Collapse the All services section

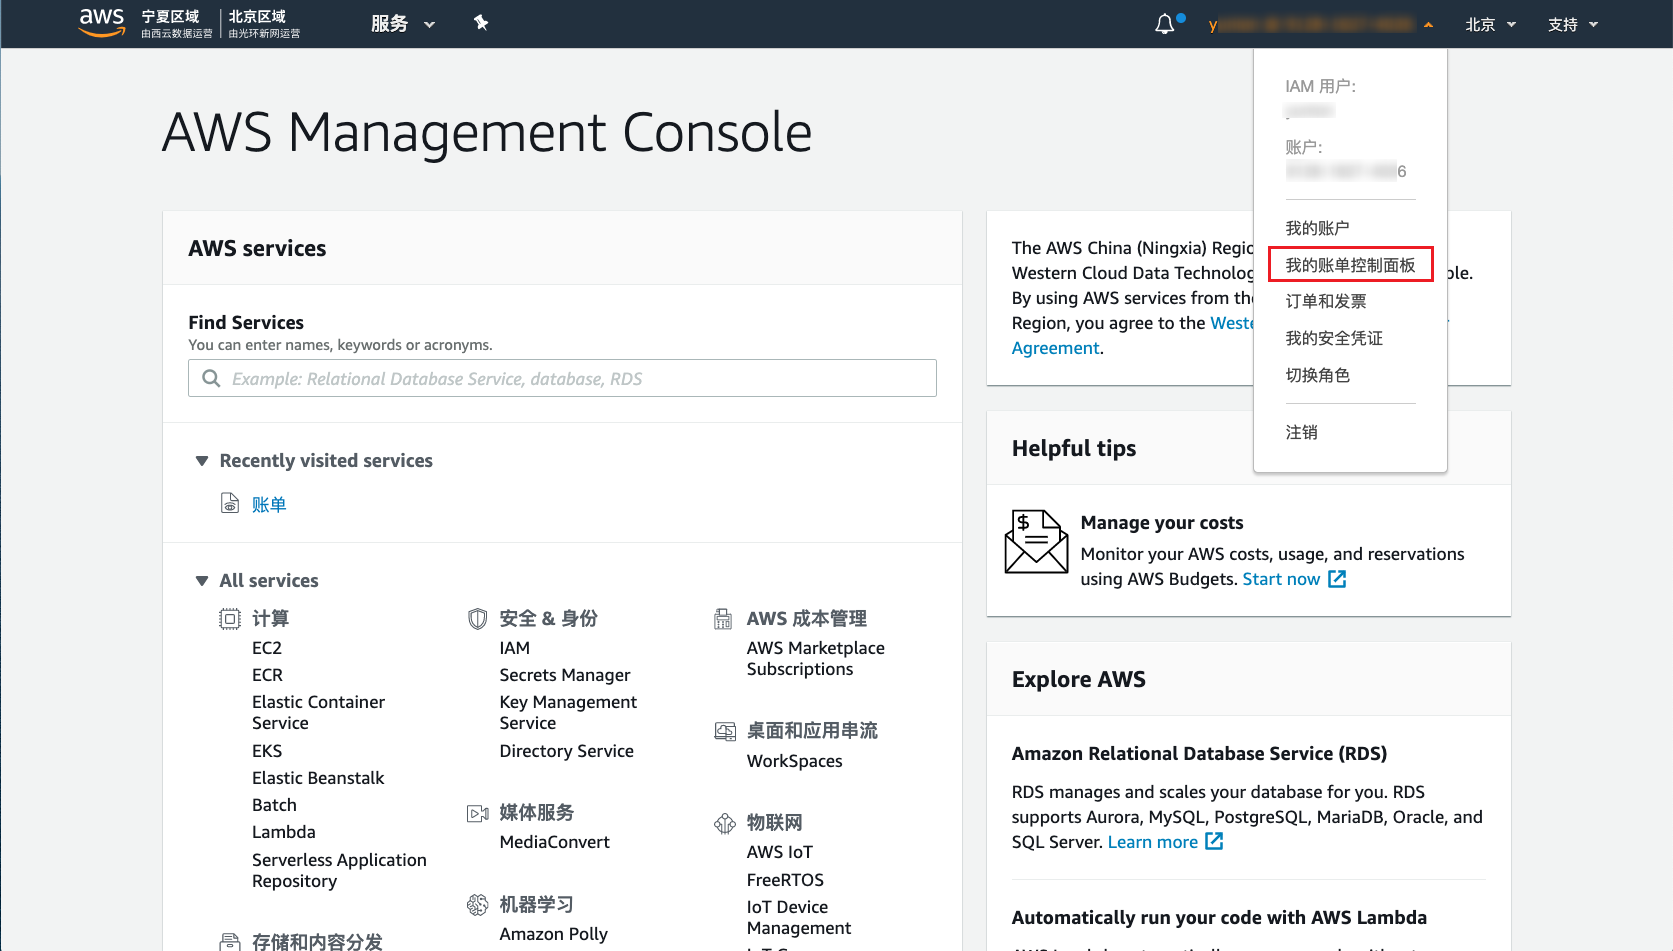tap(202, 581)
